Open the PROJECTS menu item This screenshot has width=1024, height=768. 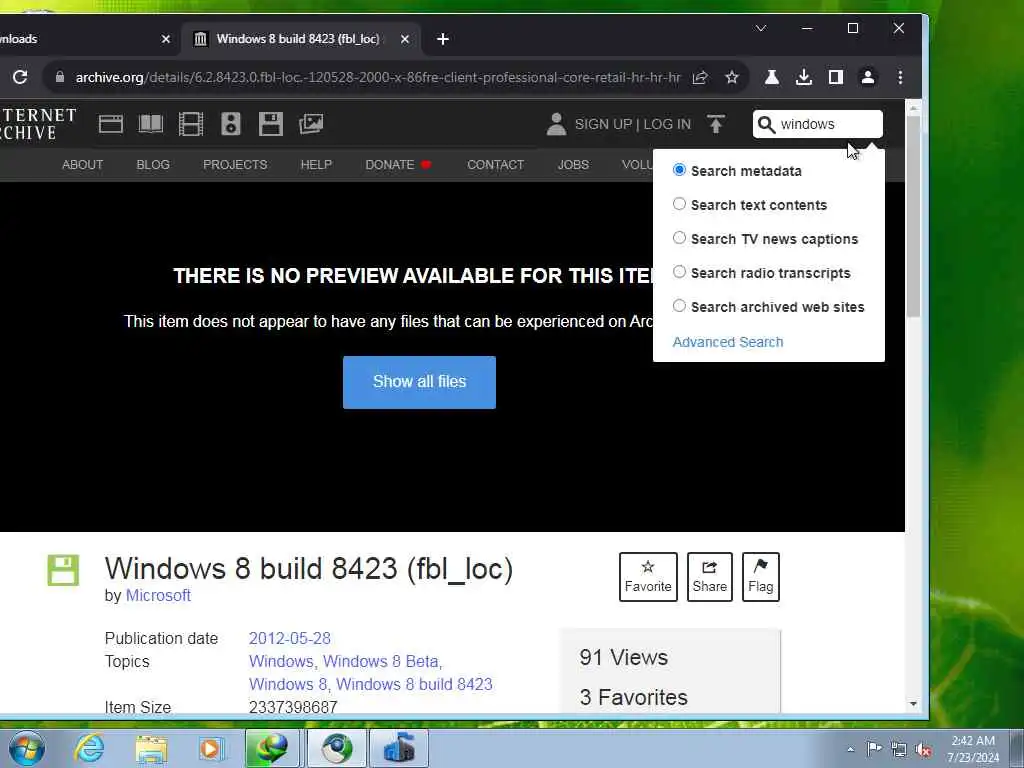(x=235, y=165)
